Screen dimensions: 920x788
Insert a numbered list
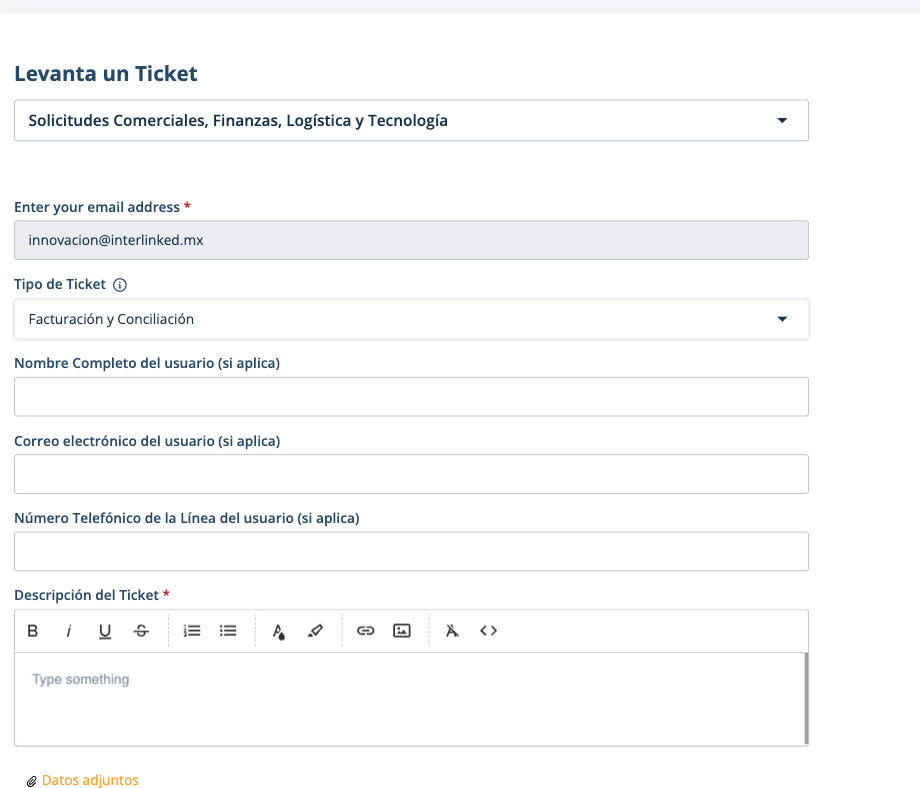(192, 631)
